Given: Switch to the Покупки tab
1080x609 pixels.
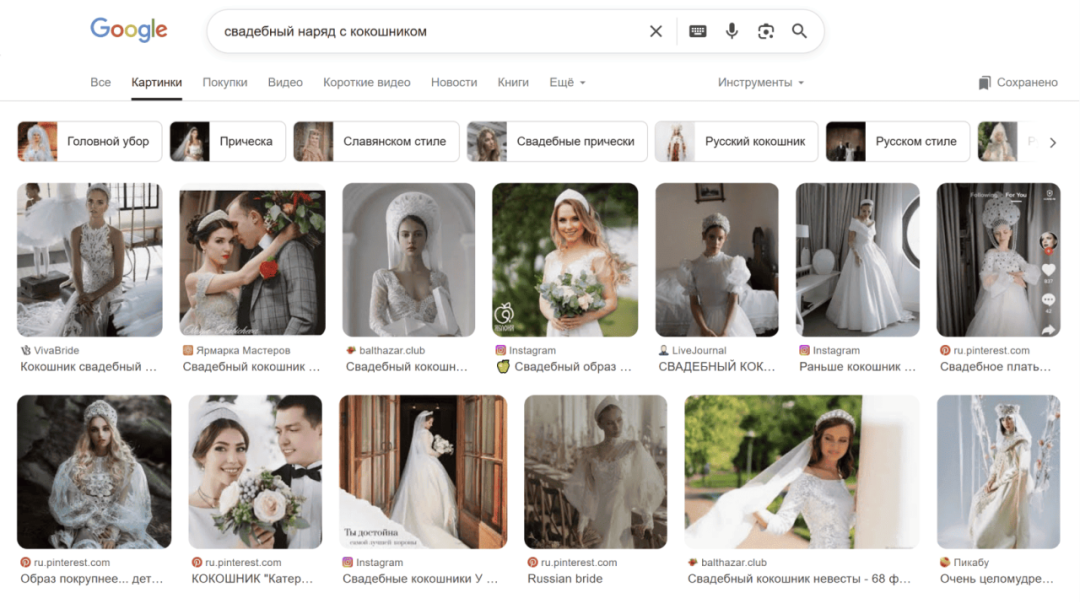Looking at the screenshot, I should click(x=225, y=83).
